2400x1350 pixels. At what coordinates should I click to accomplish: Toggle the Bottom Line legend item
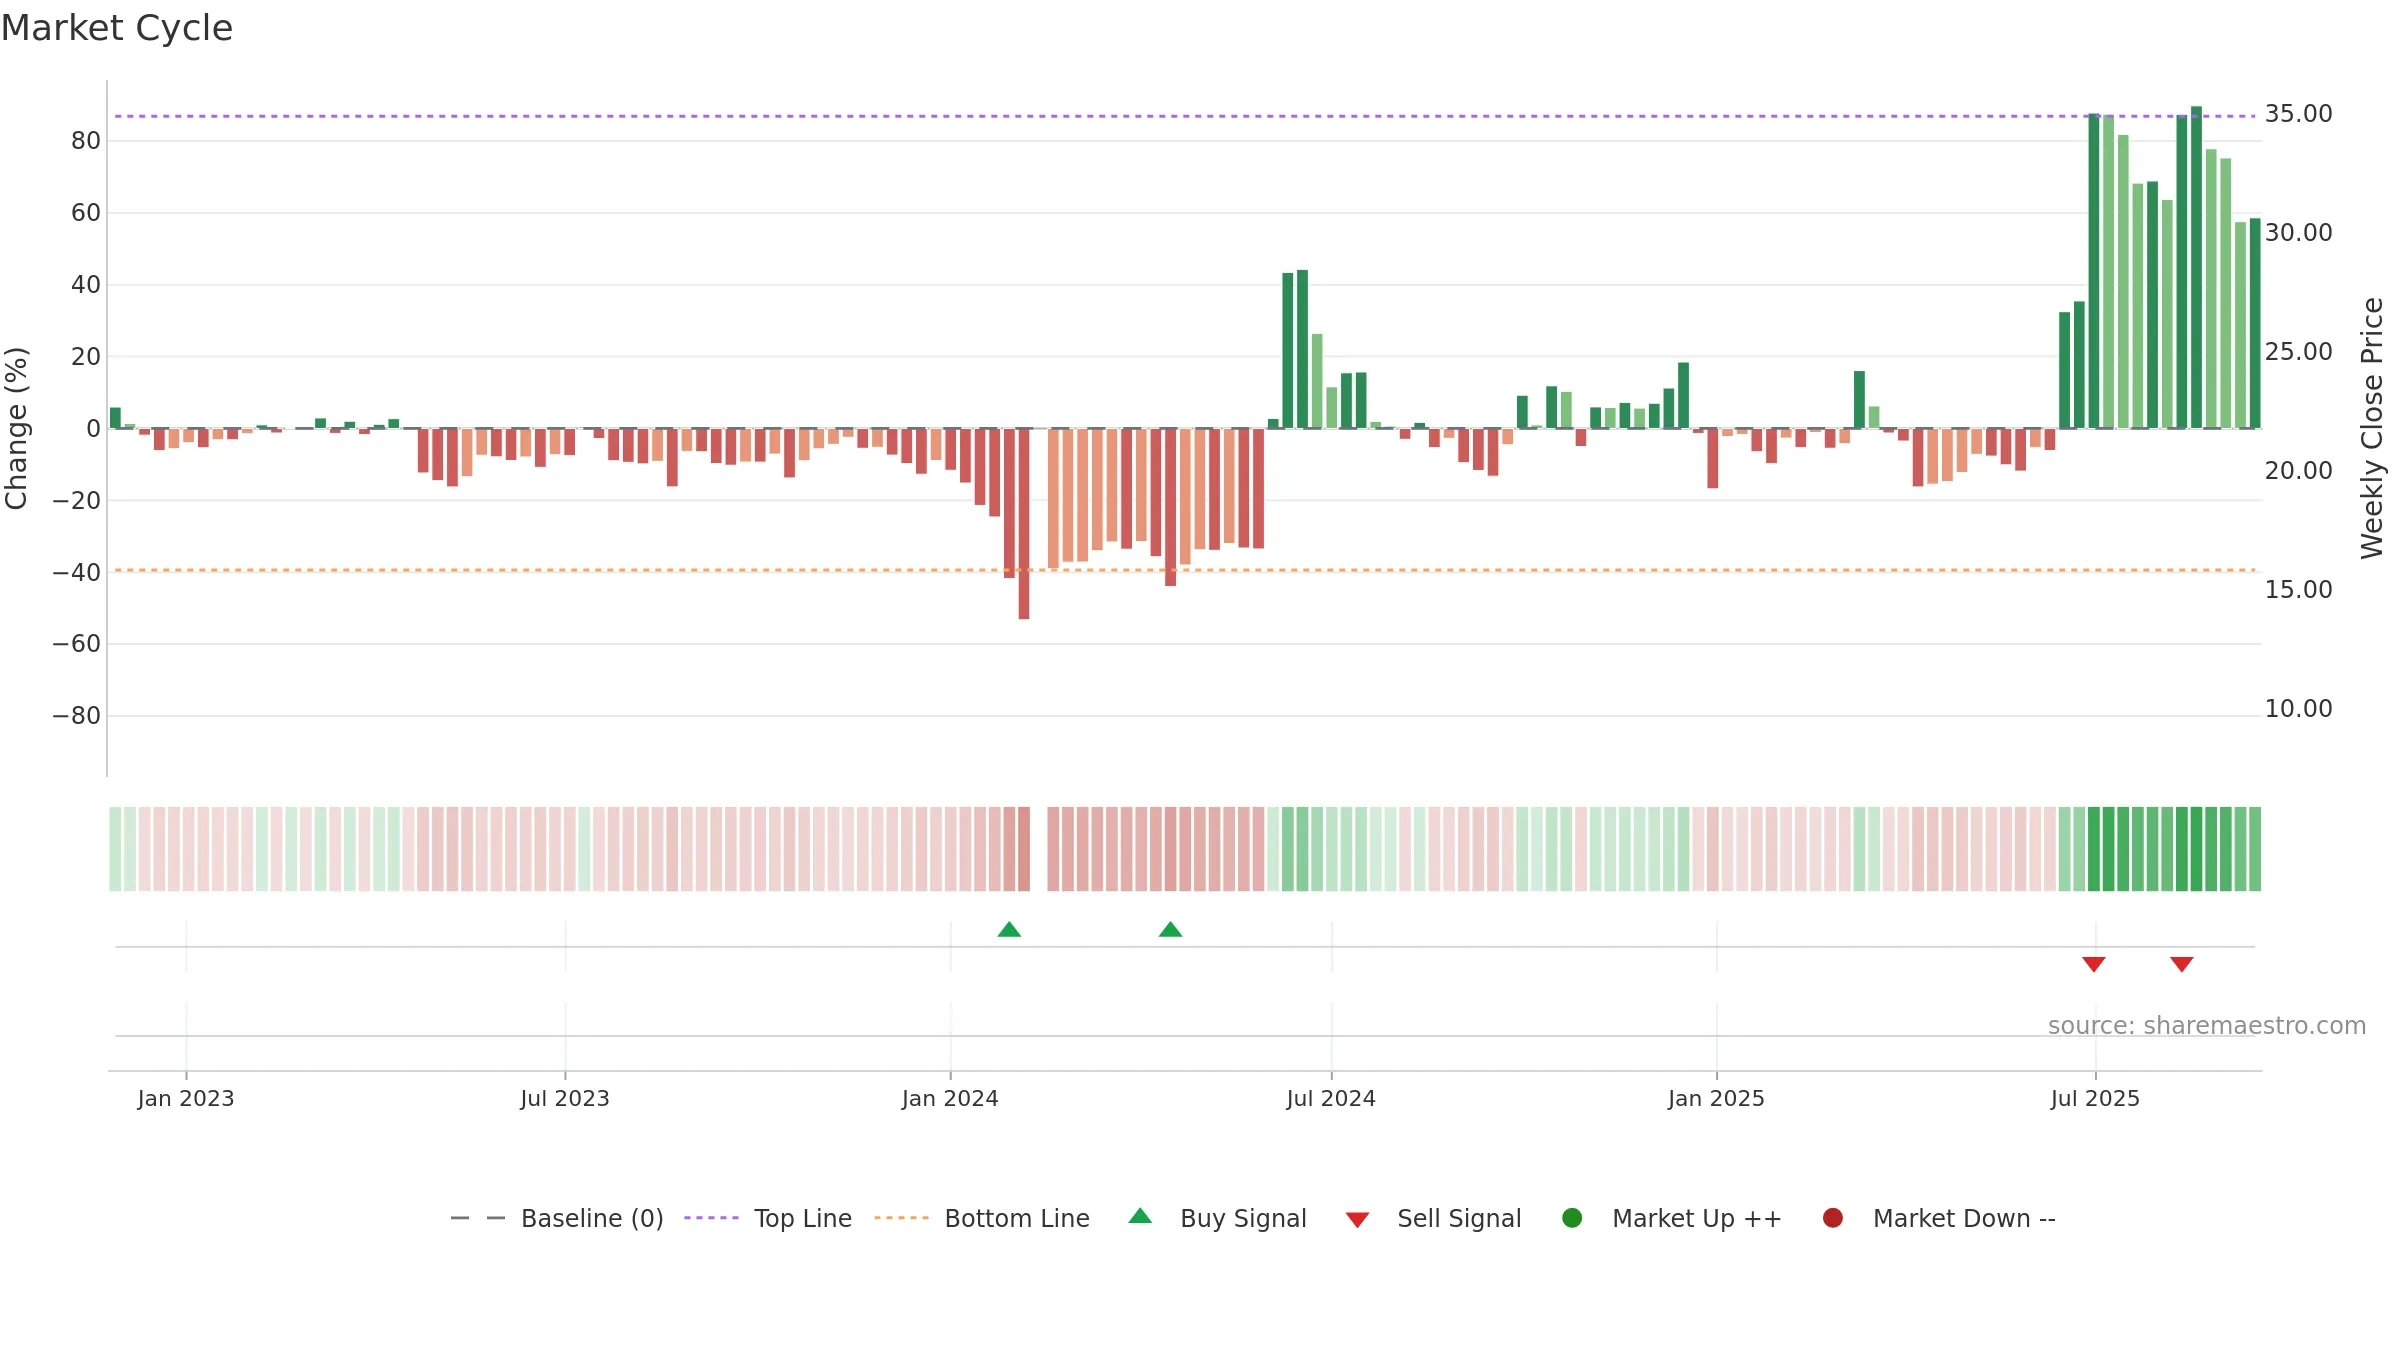(x=981, y=1218)
